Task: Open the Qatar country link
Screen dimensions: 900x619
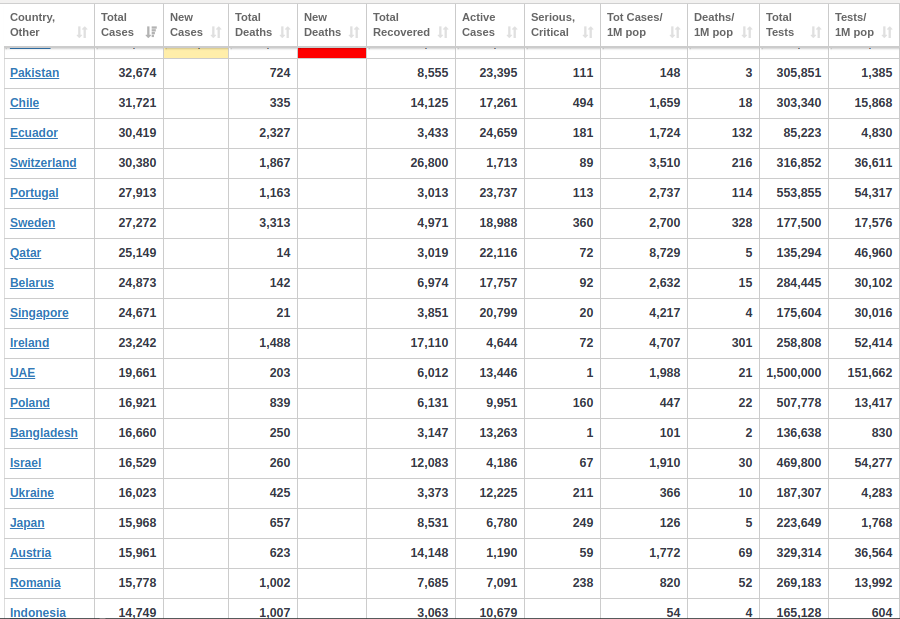Action: (26, 253)
